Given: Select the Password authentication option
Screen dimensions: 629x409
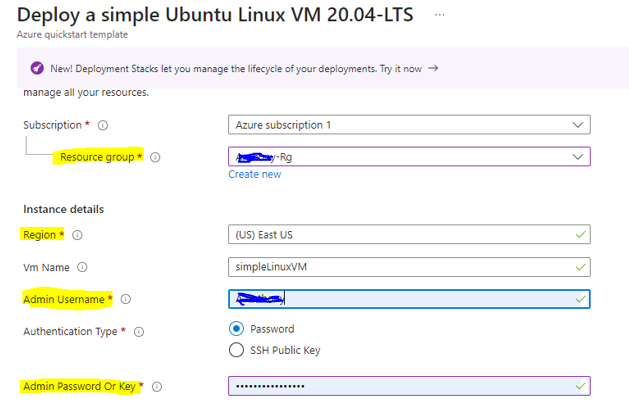Looking at the screenshot, I should coord(237,329).
